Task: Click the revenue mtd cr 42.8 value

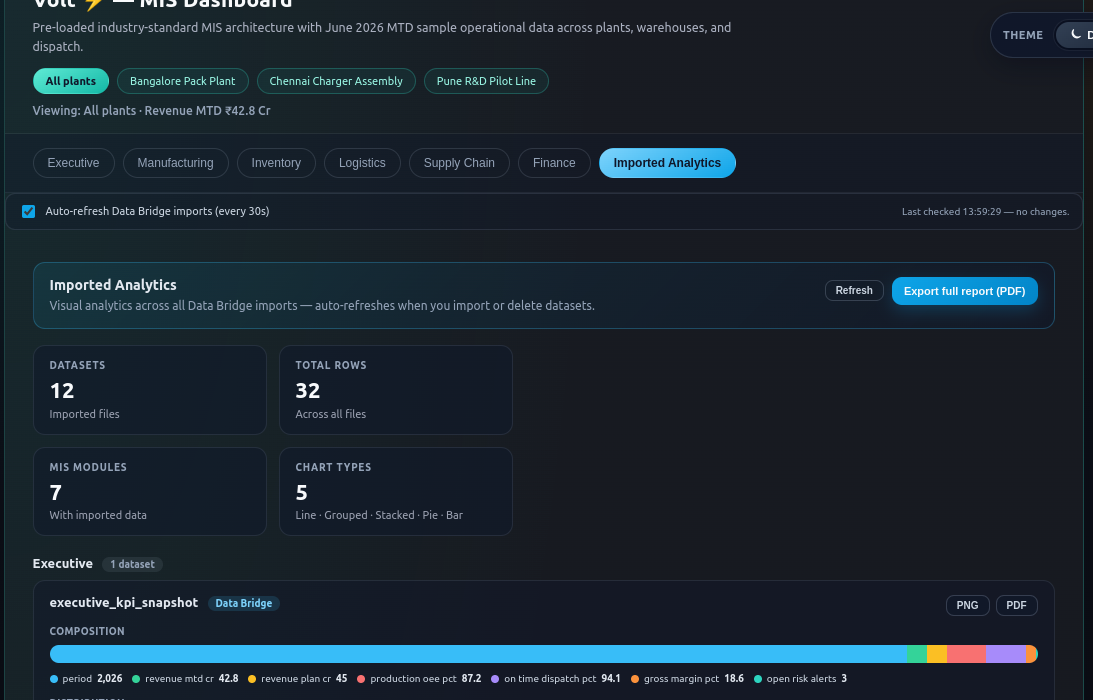Action: [229, 678]
